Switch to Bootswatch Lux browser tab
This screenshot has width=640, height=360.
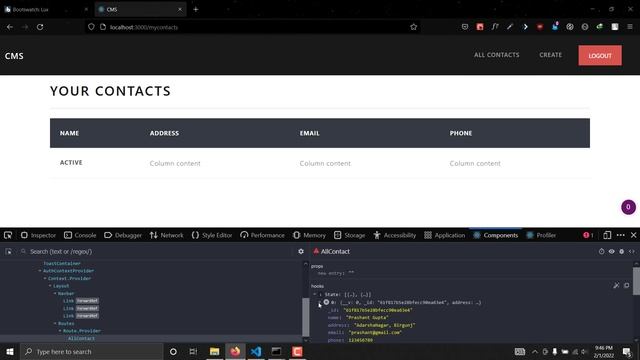coord(46,9)
